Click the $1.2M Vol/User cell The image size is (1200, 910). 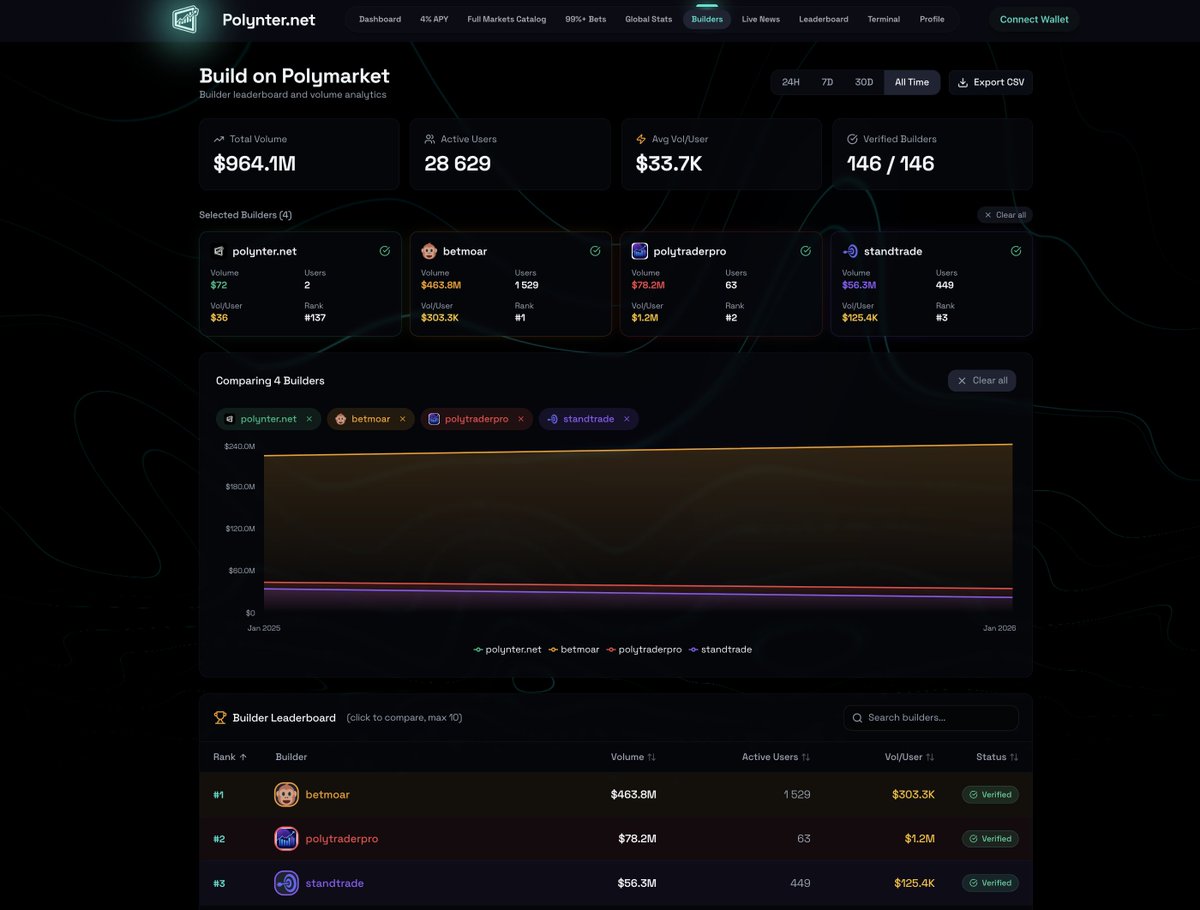click(x=920, y=839)
